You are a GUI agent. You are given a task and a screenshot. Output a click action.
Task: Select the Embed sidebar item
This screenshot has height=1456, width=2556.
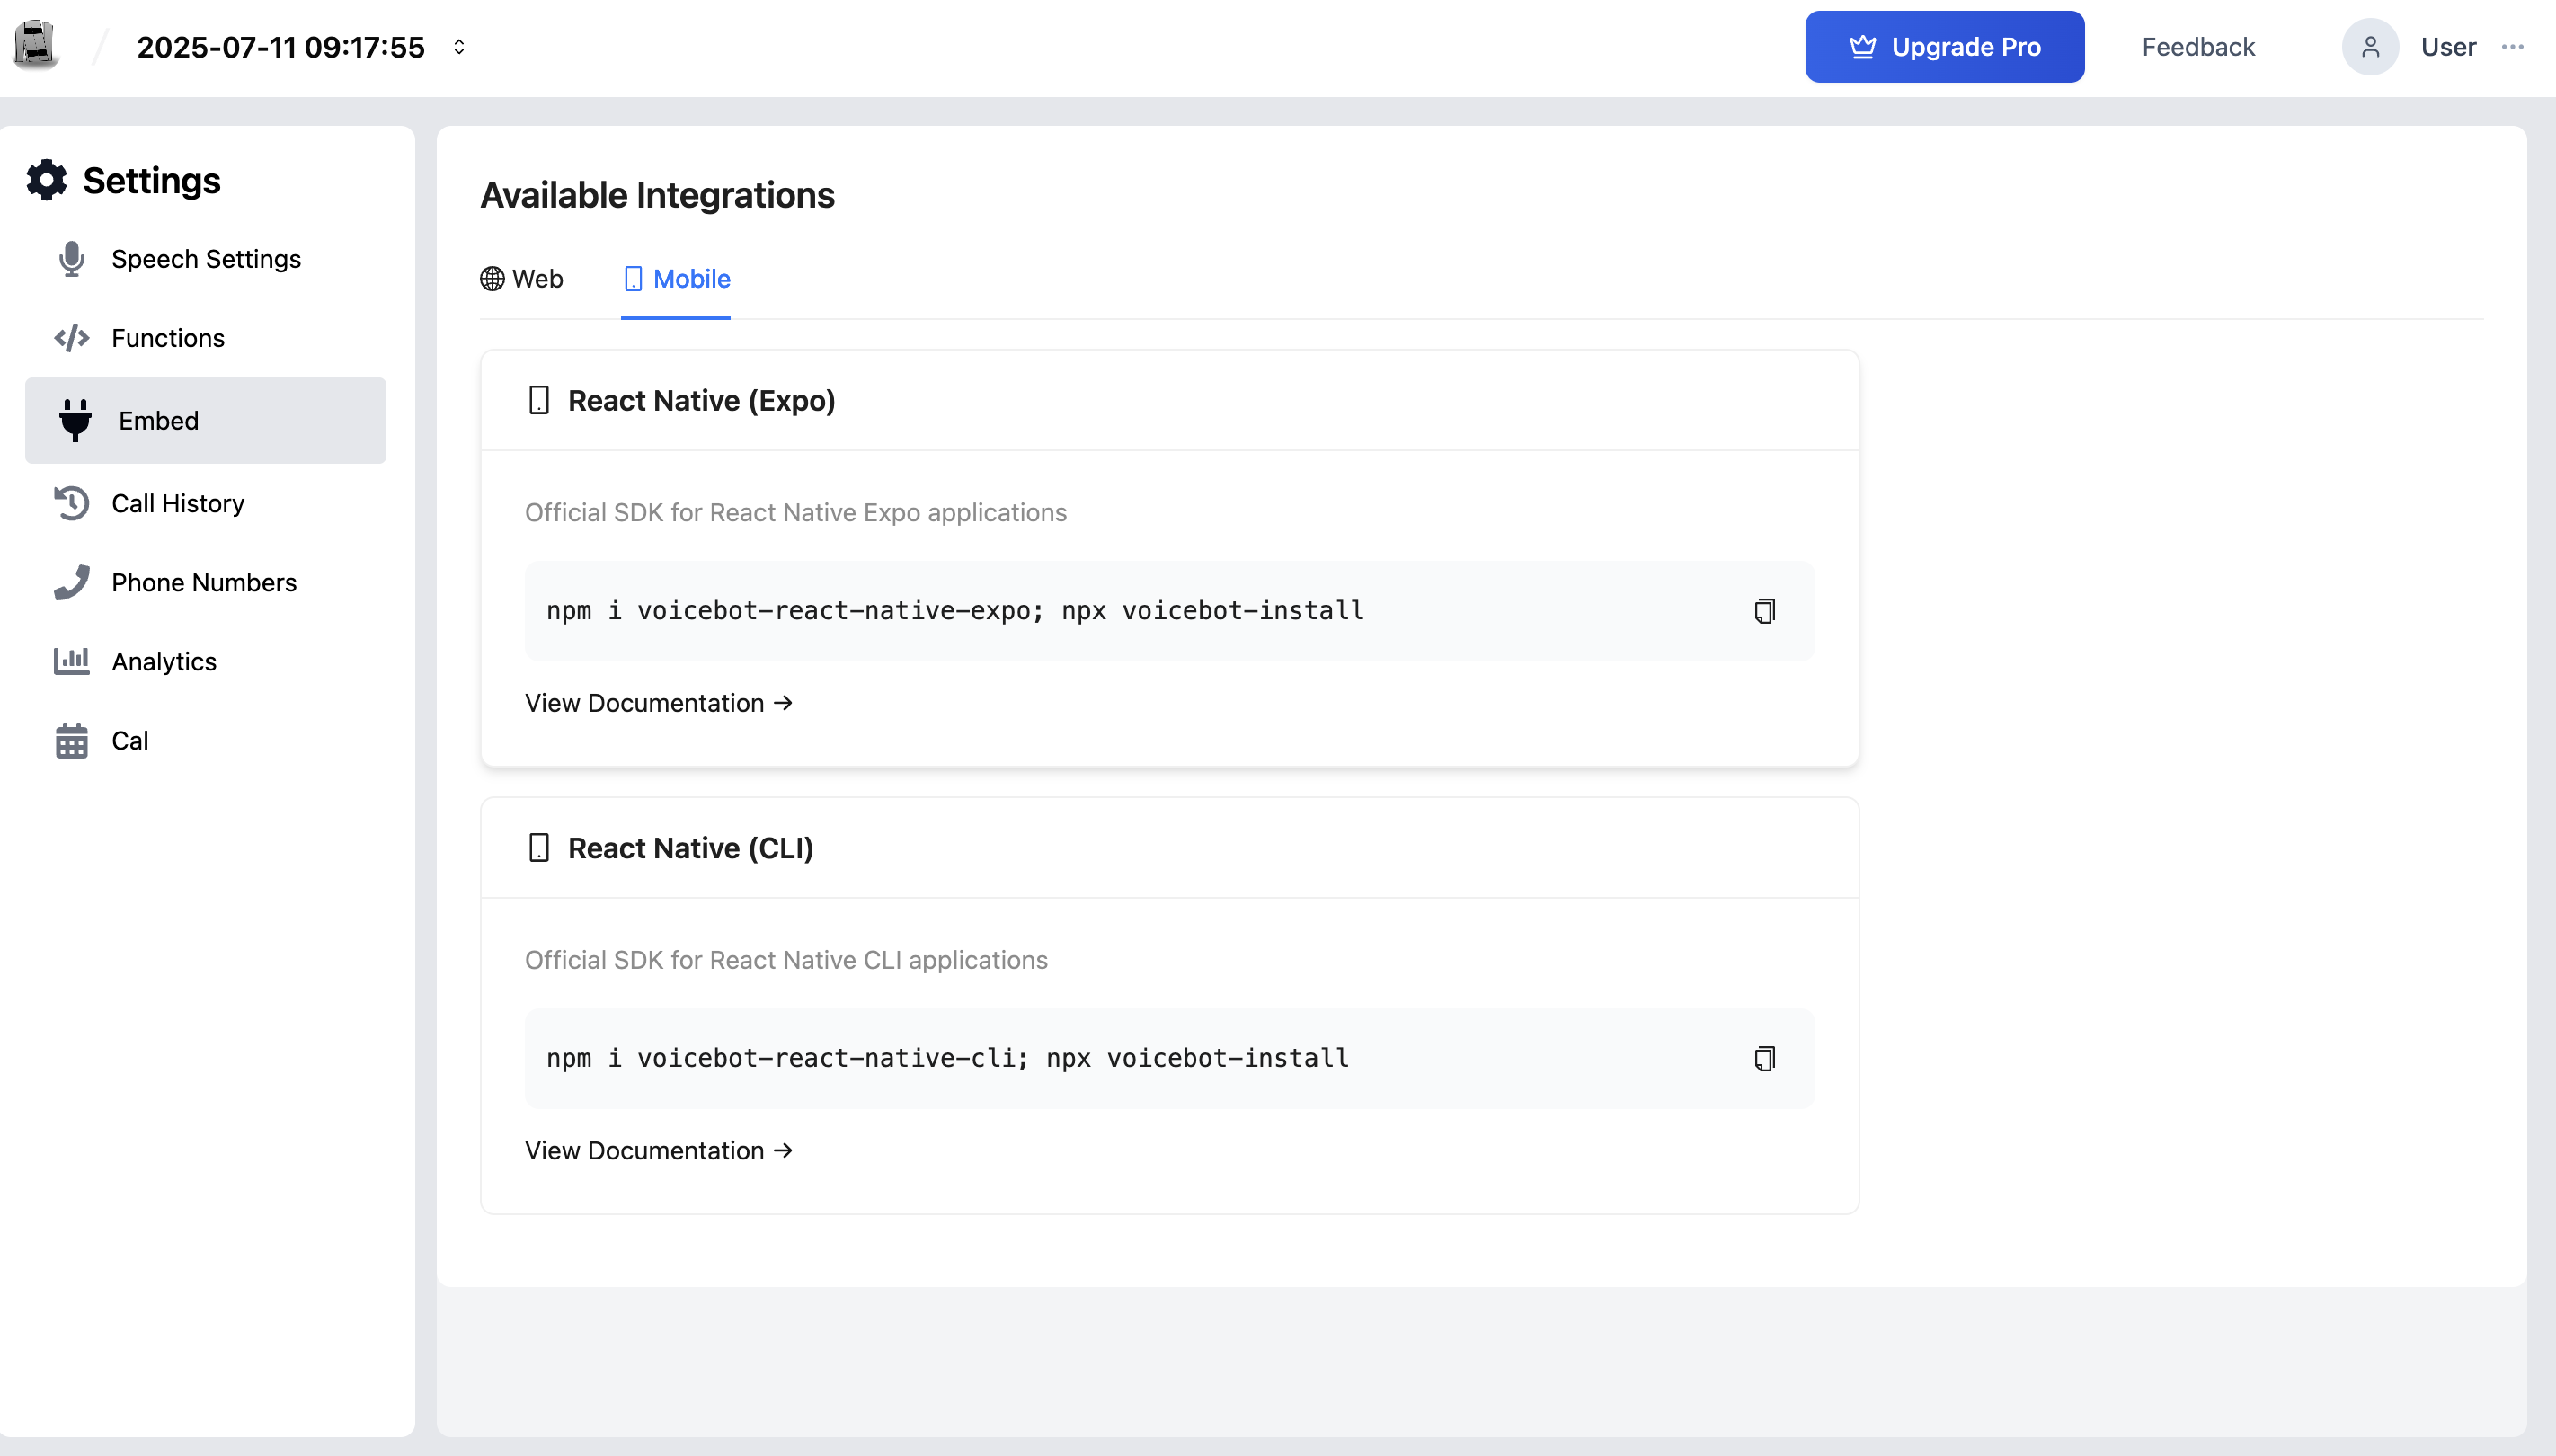point(206,420)
